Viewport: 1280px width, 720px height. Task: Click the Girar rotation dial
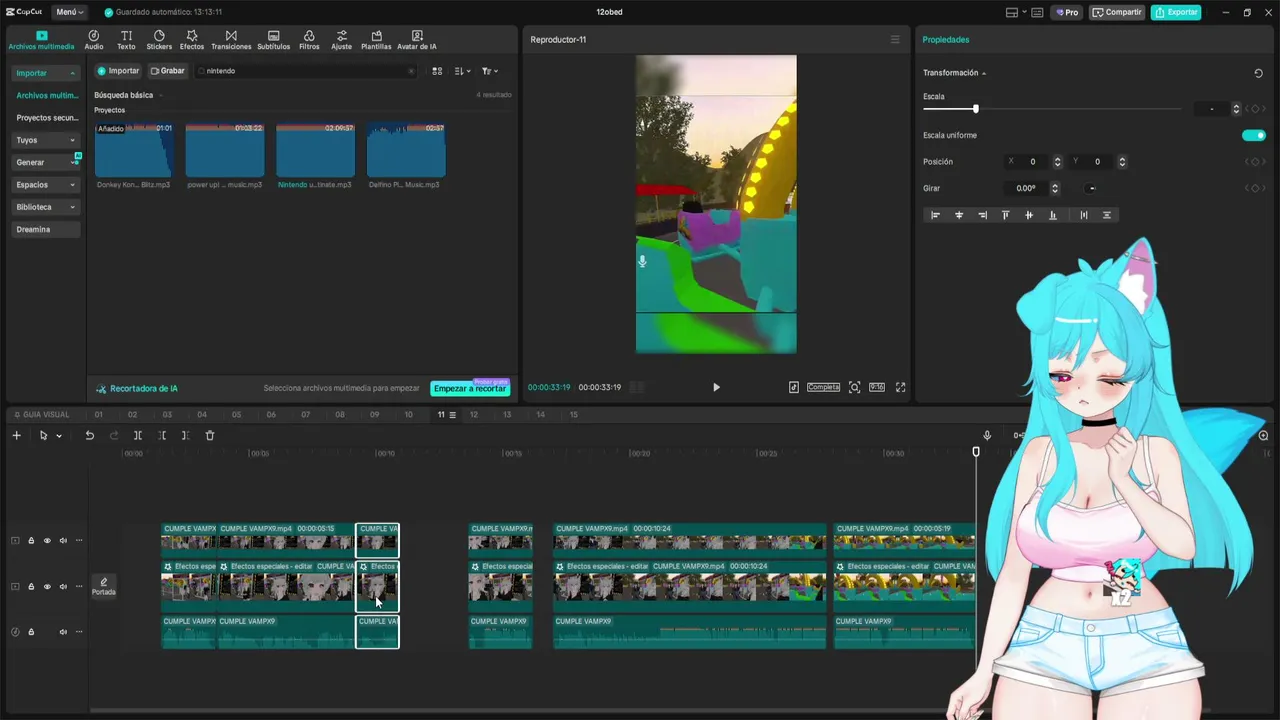click(x=1091, y=188)
